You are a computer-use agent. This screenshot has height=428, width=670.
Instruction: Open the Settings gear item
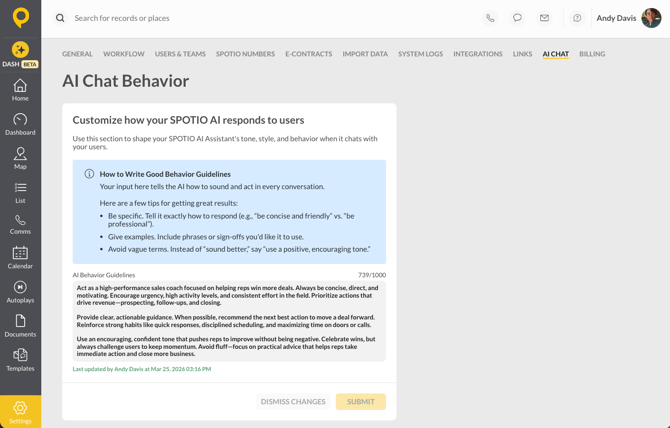tap(20, 412)
